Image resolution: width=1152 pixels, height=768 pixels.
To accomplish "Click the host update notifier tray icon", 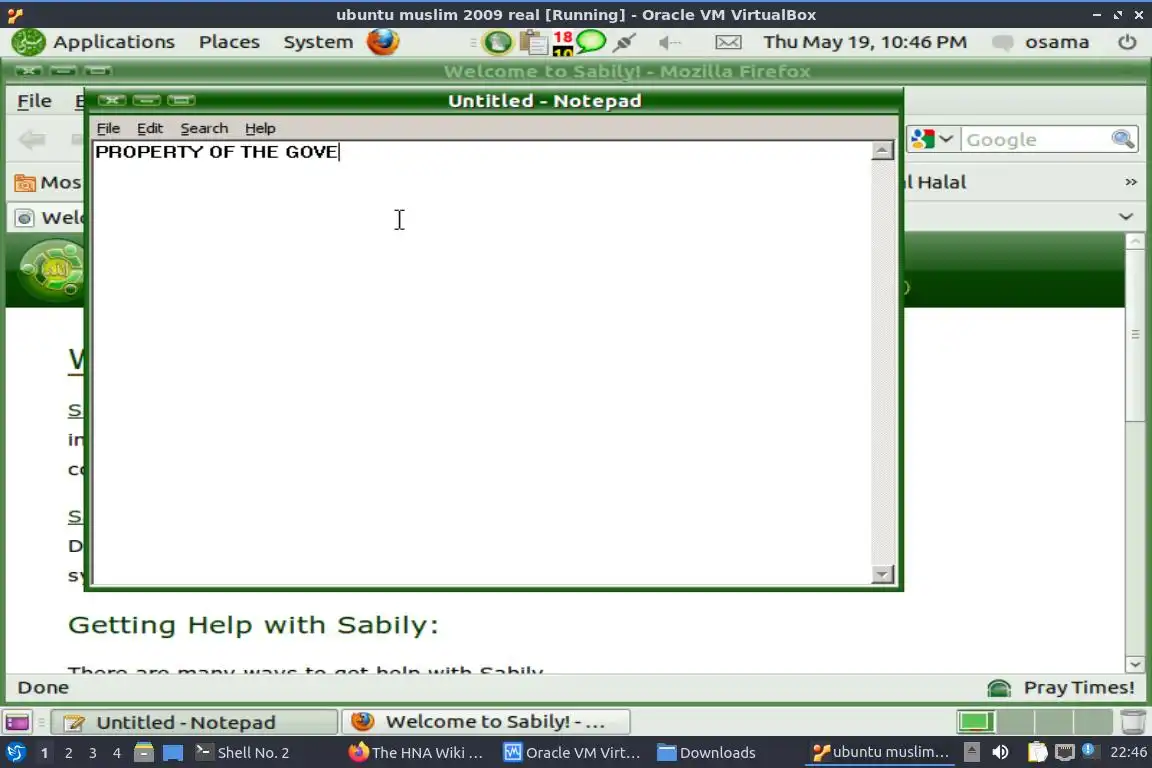I will click(1089, 751).
